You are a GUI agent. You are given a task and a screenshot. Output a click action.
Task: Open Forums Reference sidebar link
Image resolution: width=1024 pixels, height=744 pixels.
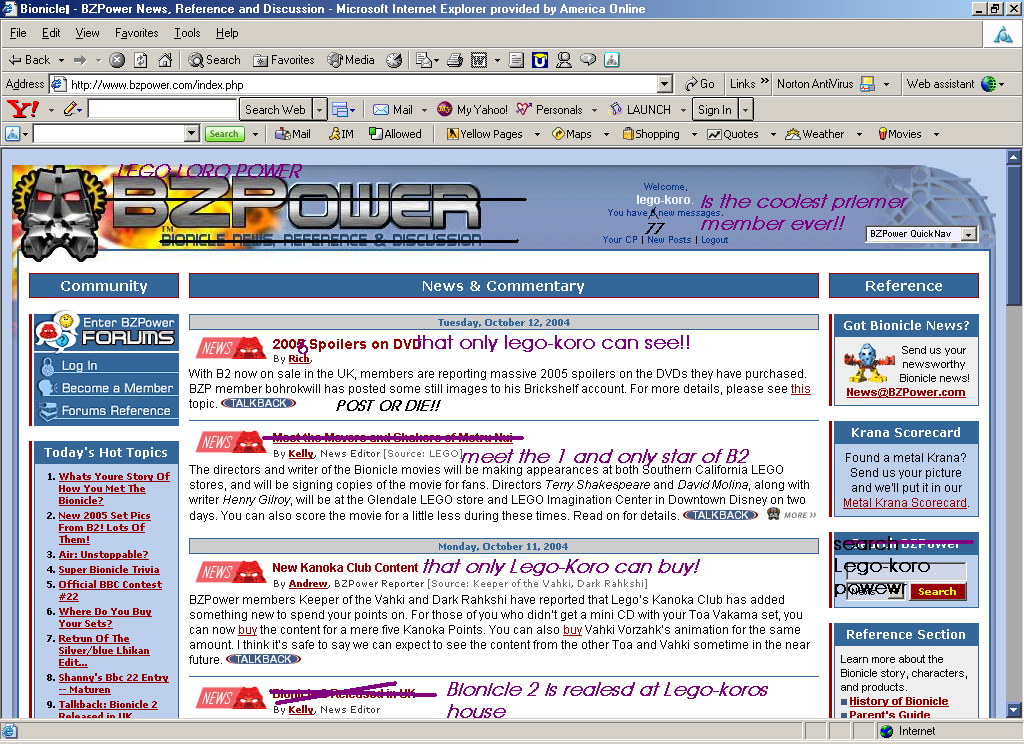(x=116, y=410)
